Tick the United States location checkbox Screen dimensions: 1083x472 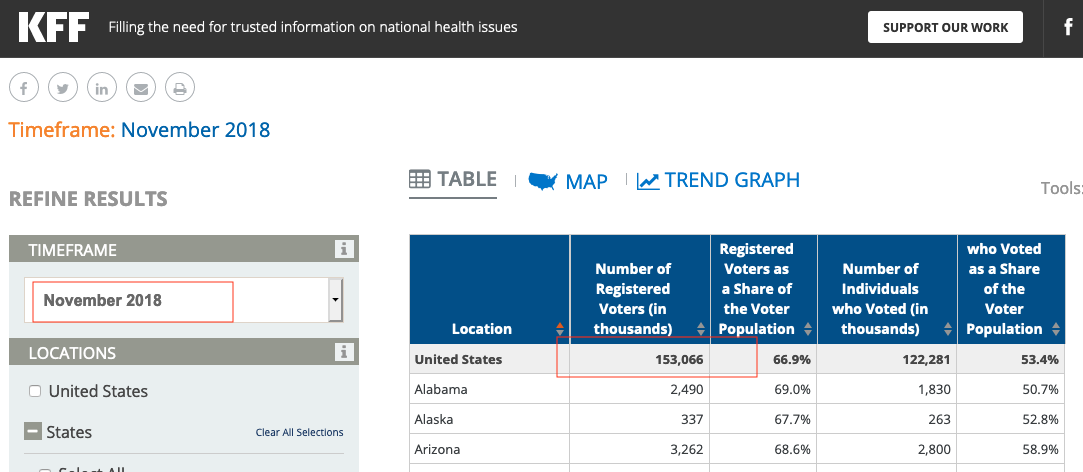[35, 392]
